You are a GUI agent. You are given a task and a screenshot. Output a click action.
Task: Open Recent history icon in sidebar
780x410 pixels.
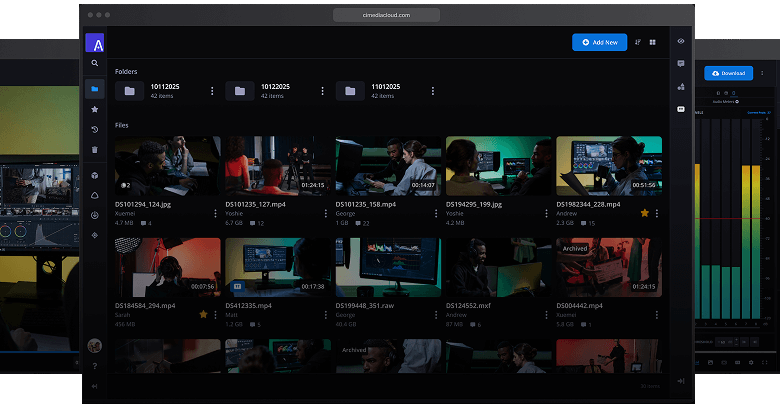pyautogui.click(x=95, y=129)
